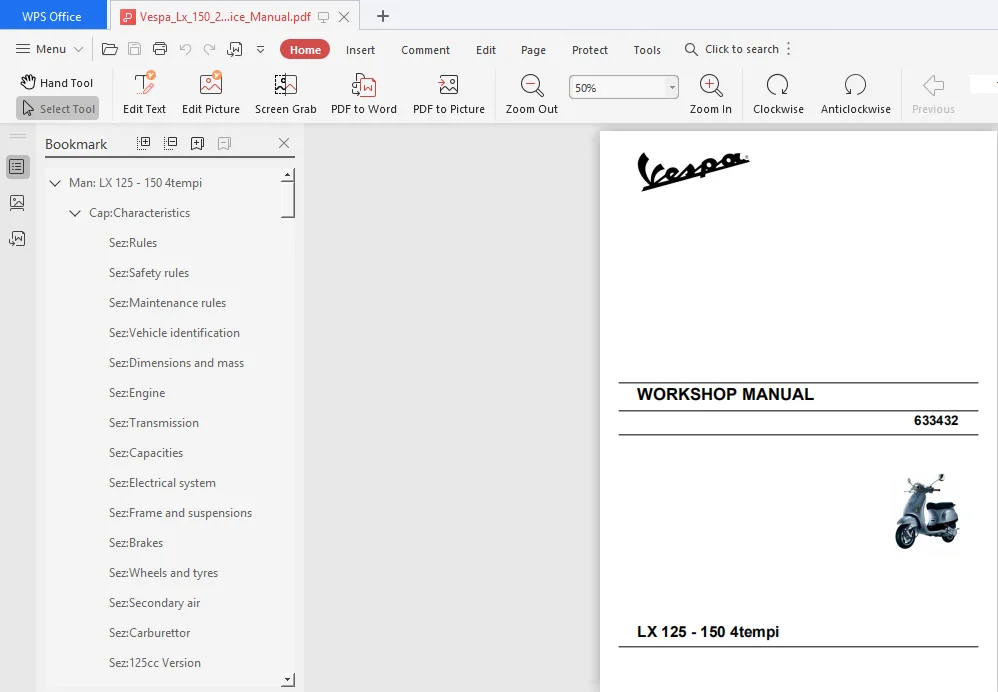
Task: Click the Edit Text tool
Action: point(144,93)
